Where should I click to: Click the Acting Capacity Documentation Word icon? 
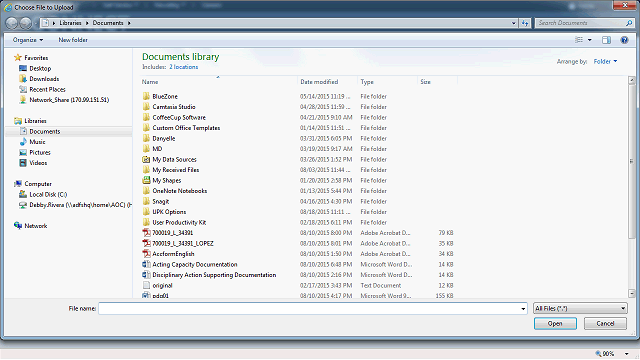(146, 264)
